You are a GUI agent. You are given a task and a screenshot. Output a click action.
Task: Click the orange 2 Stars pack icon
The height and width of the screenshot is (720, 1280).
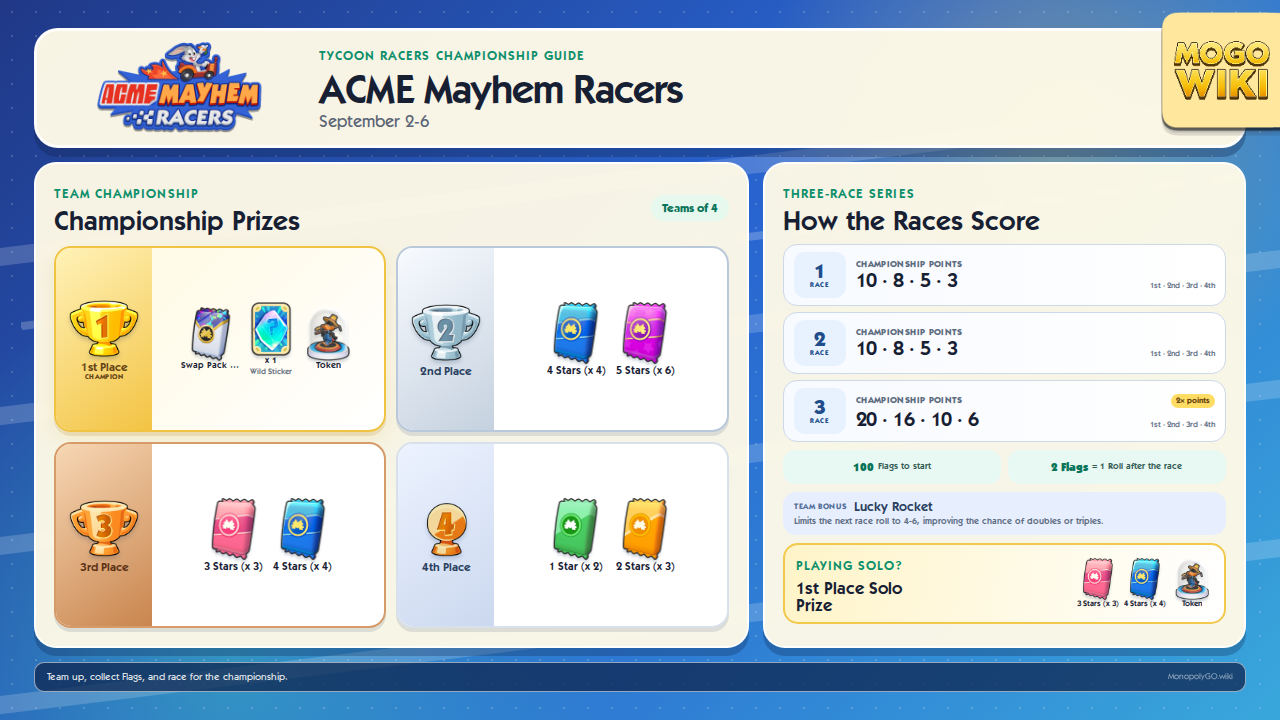click(x=645, y=529)
